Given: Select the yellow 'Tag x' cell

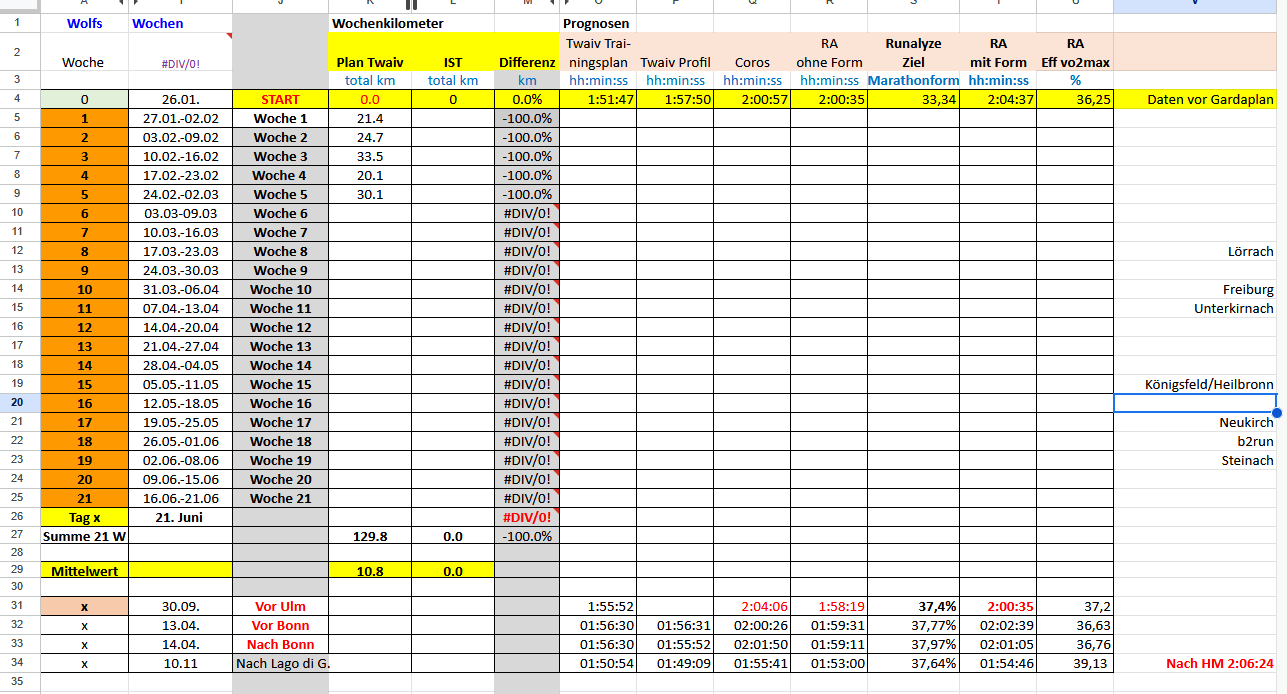Looking at the screenshot, I should 84,517.
